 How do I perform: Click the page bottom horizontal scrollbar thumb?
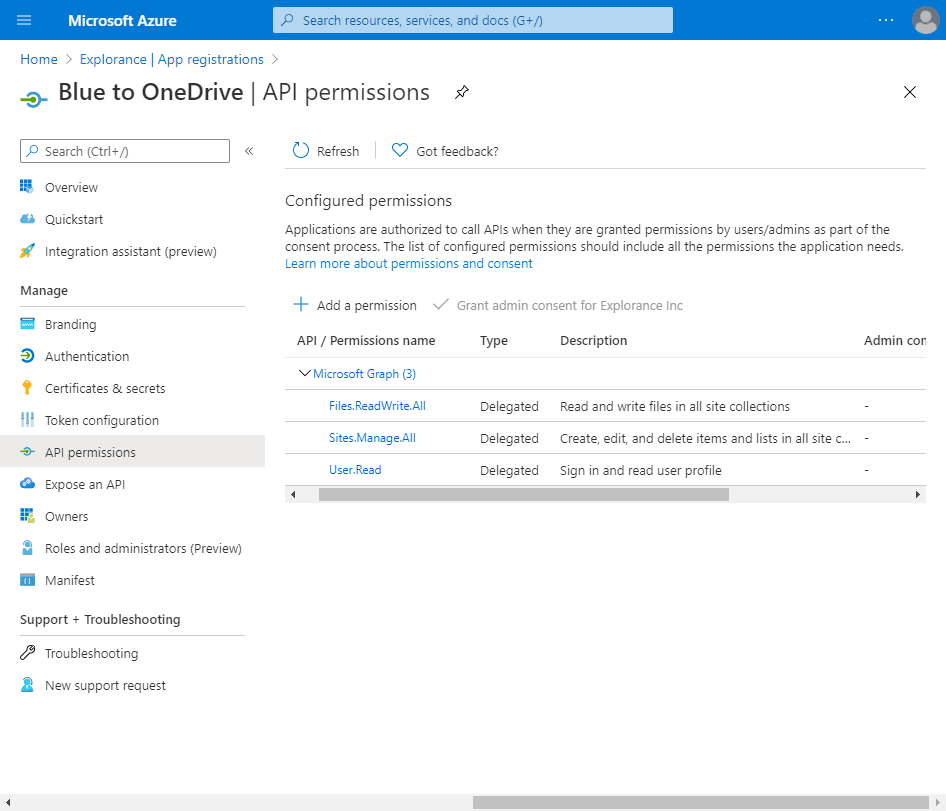[700, 802]
